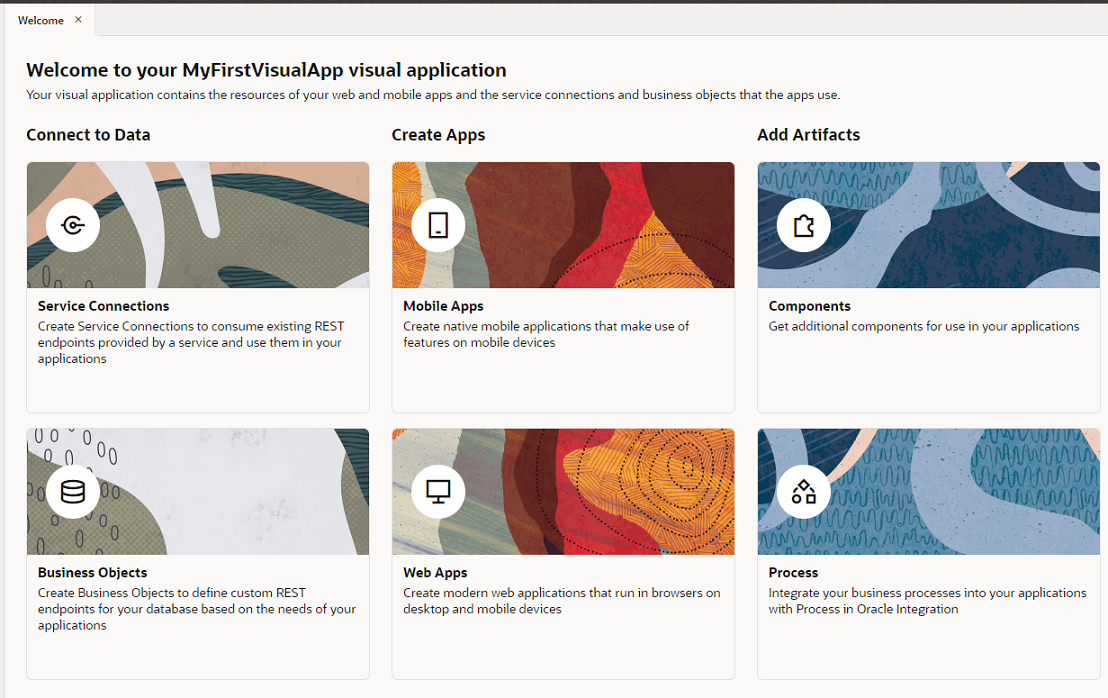Click the 'Add Artifacts' heading

(x=808, y=135)
